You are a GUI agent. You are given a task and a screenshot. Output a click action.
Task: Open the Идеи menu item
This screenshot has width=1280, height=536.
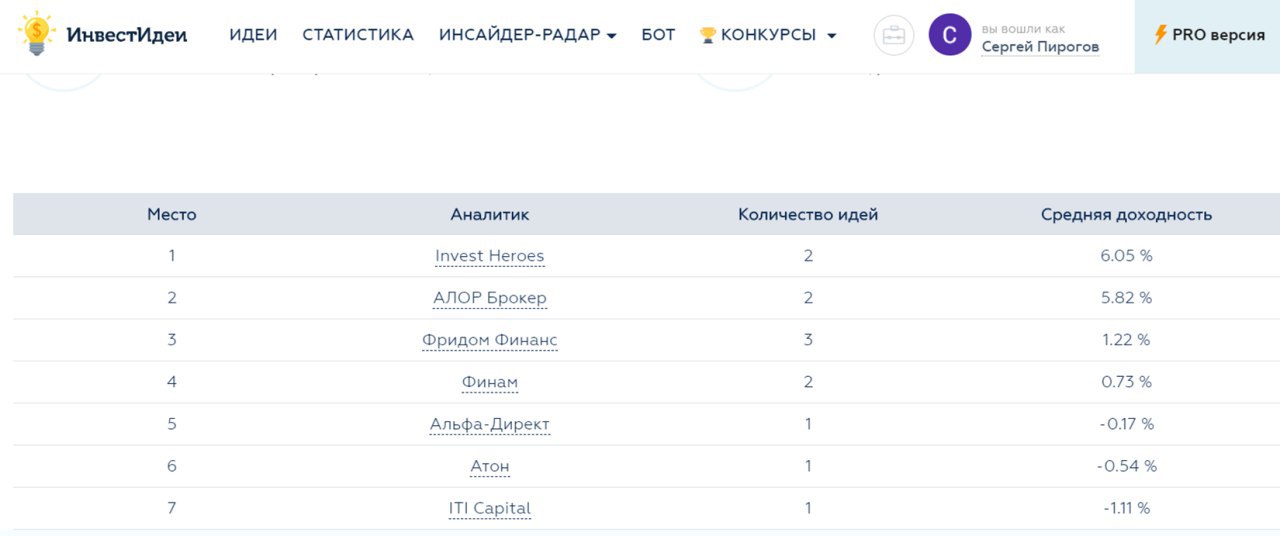(x=253, y=35)
